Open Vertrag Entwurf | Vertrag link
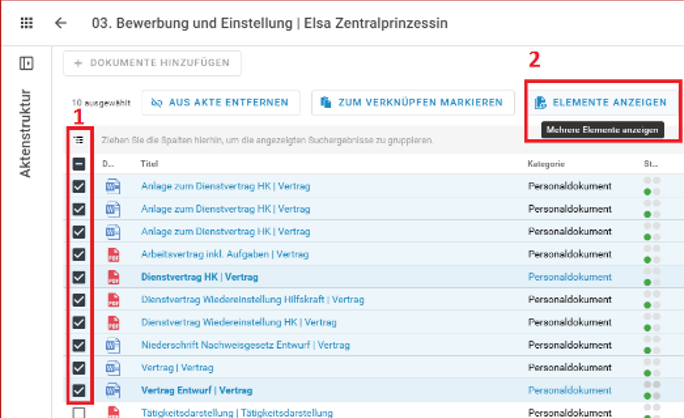 point(197,391)
